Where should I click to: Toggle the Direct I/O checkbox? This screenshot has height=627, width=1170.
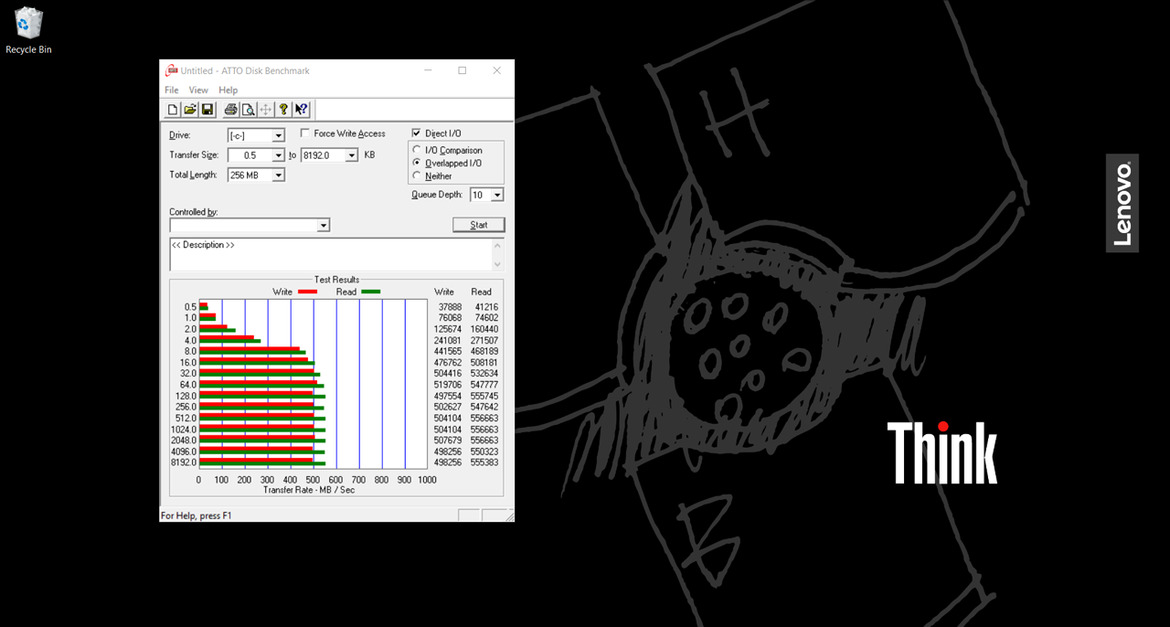pyautogui.click(x=416, y=134)
